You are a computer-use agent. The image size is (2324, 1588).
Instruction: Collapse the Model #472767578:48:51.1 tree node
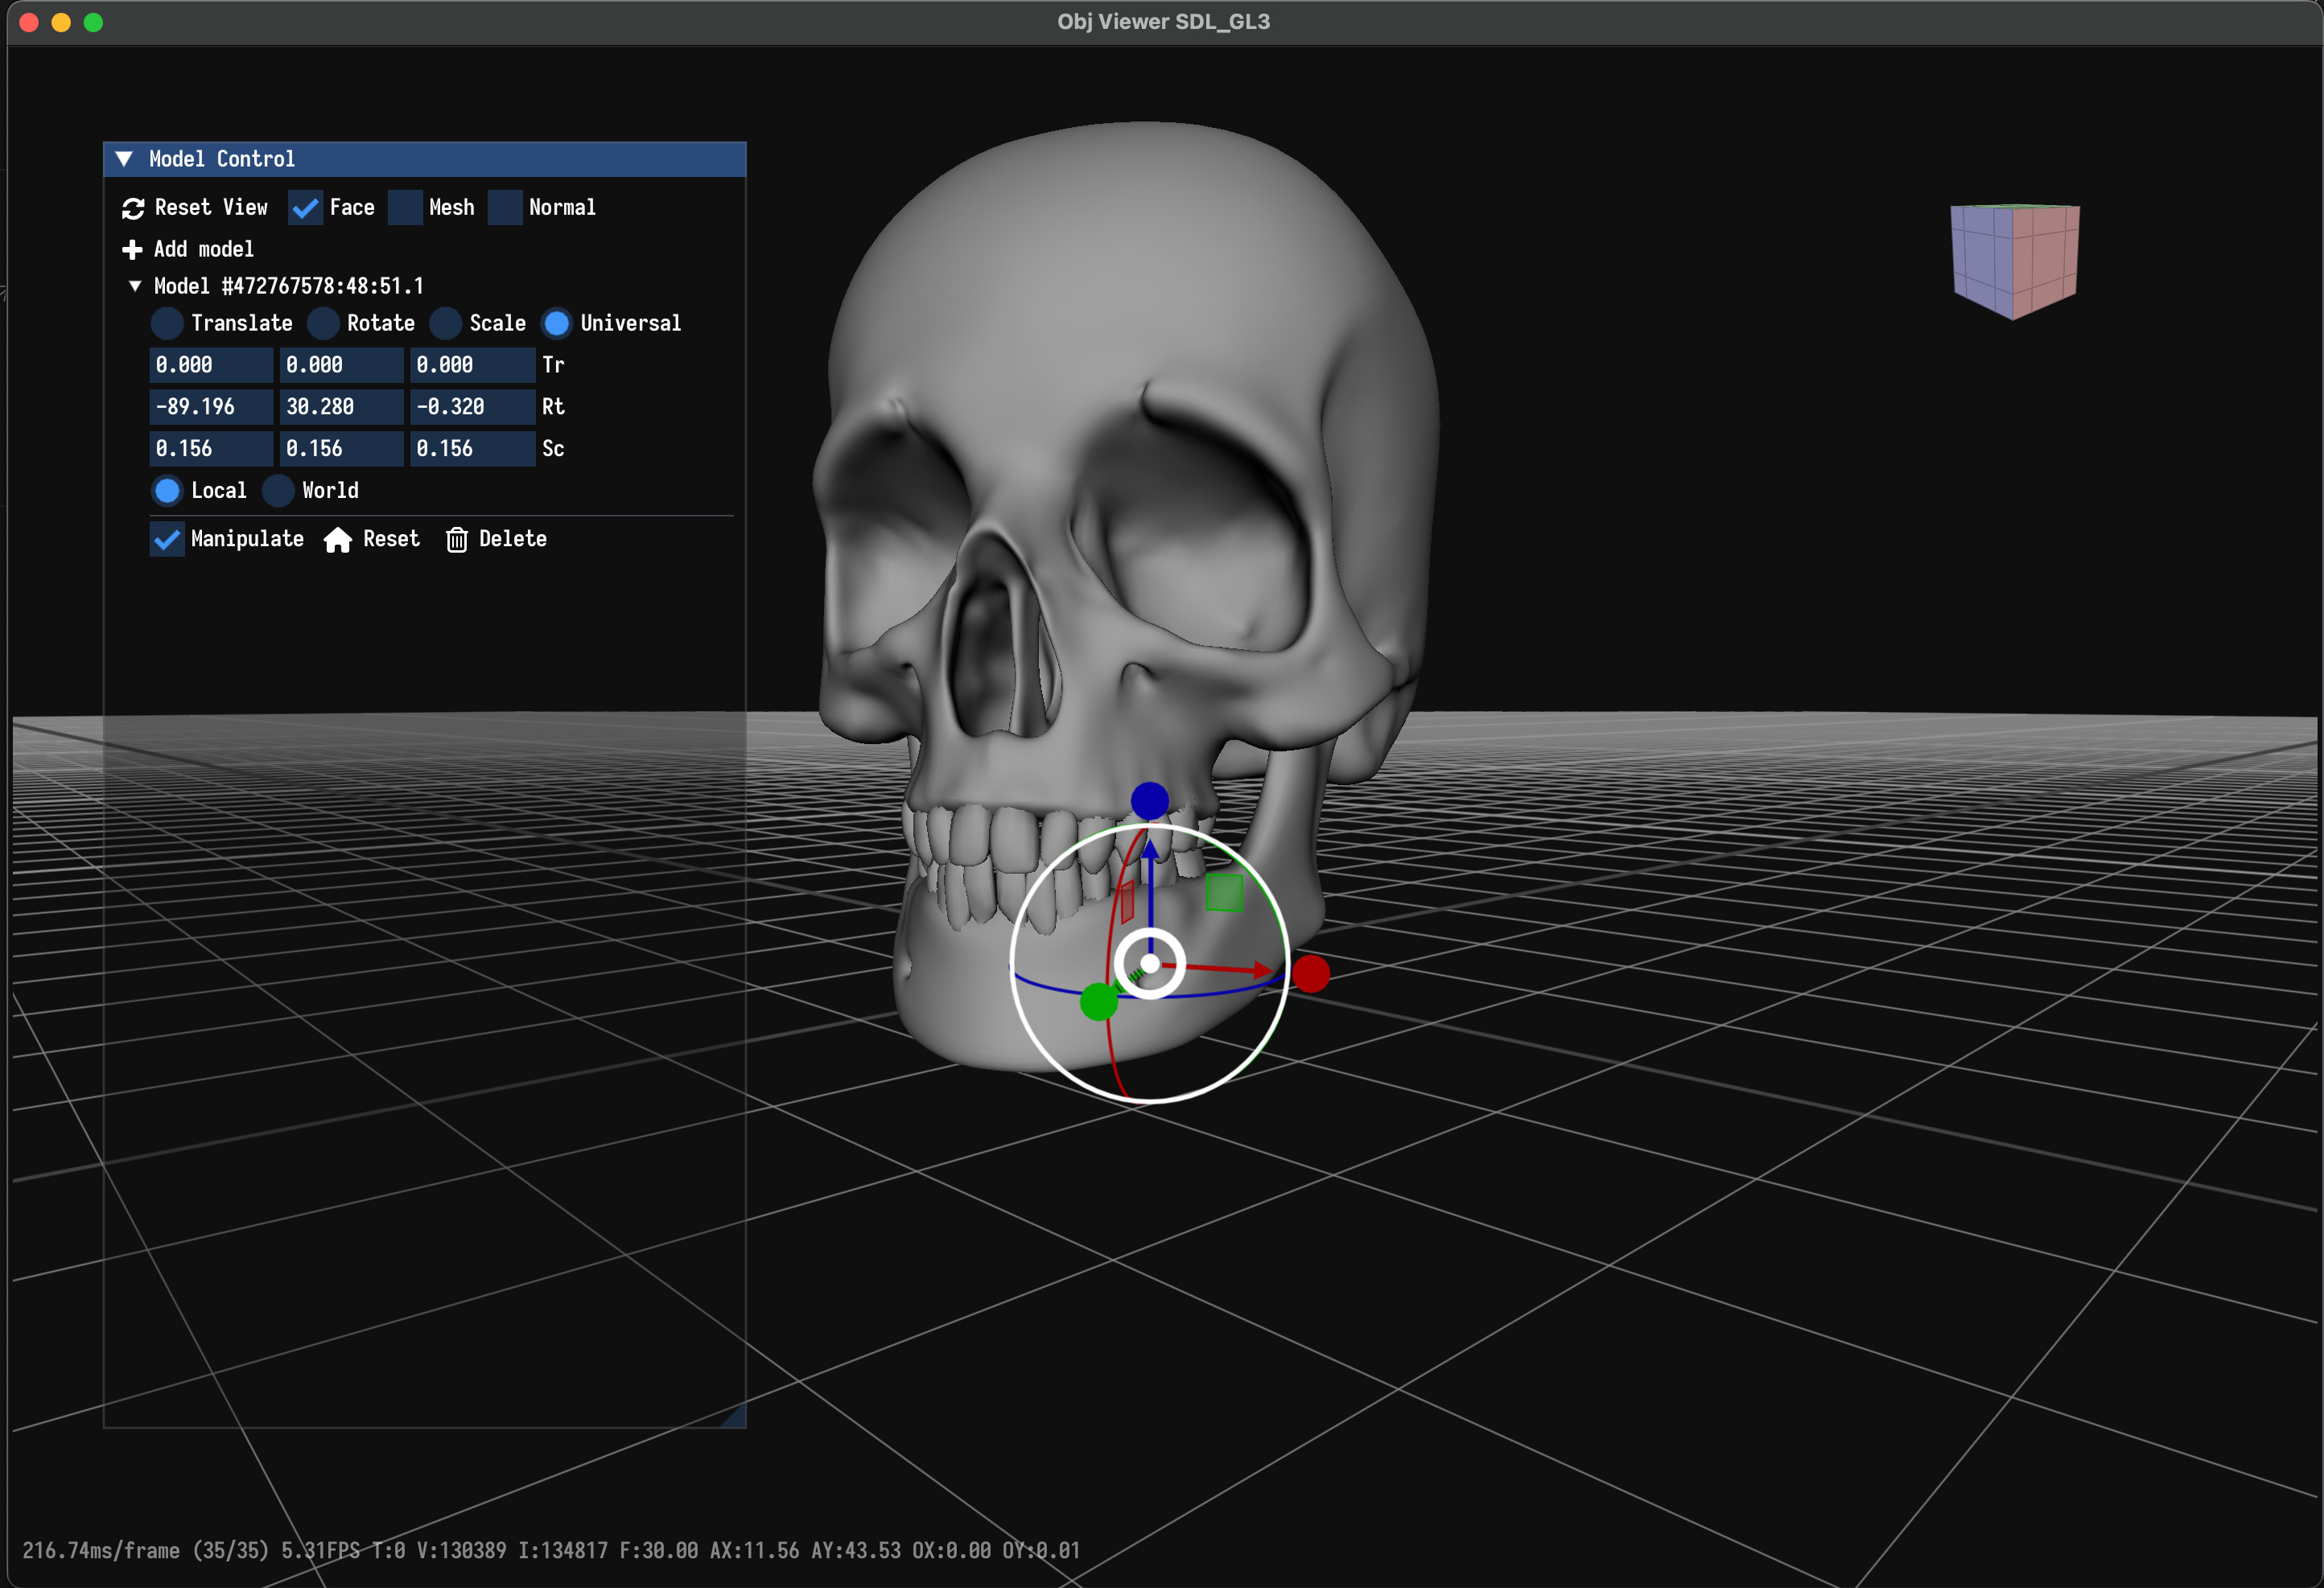pos(135,286)
